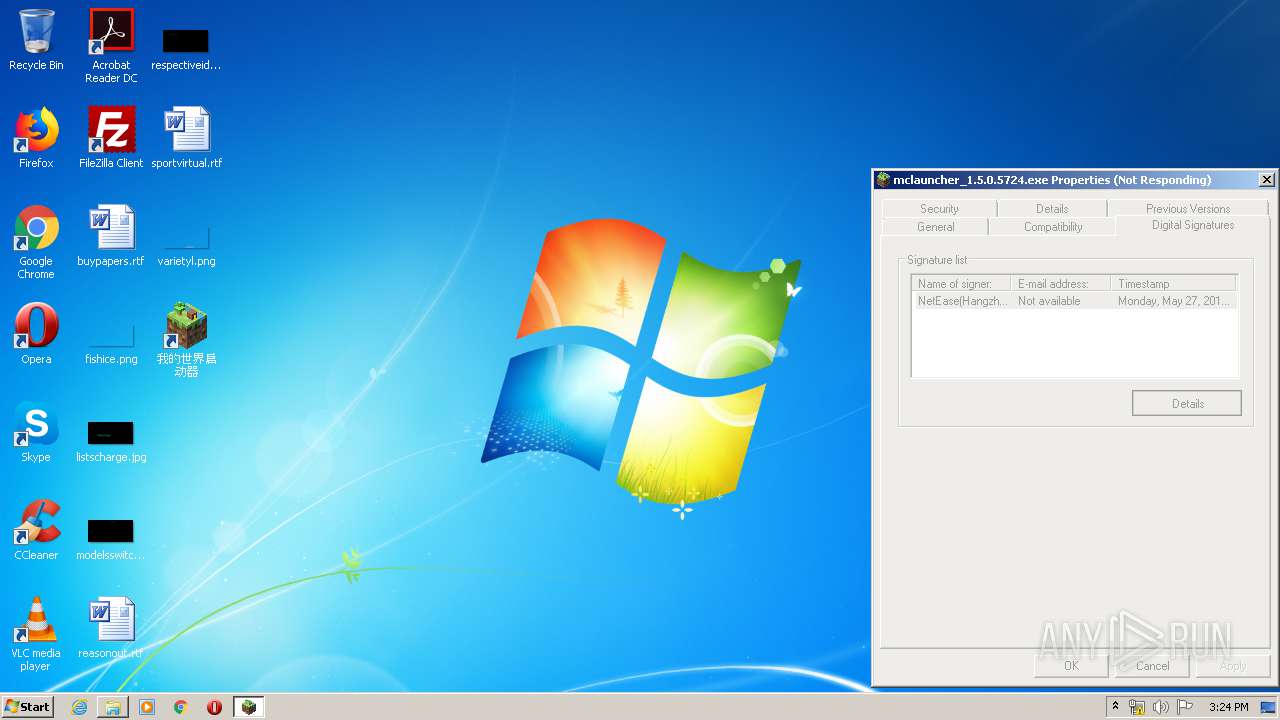
Task: Click Opera icon in taskbar
Action: (214, 707)
